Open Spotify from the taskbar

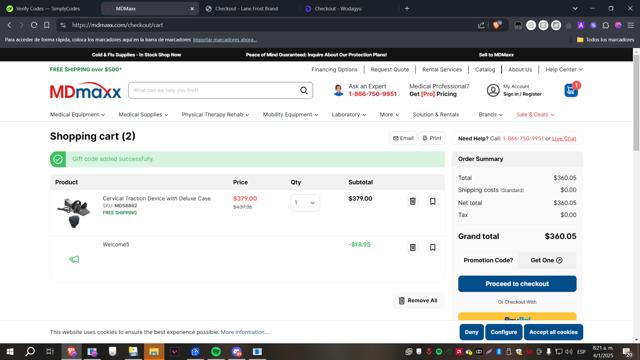pos(216,351)
